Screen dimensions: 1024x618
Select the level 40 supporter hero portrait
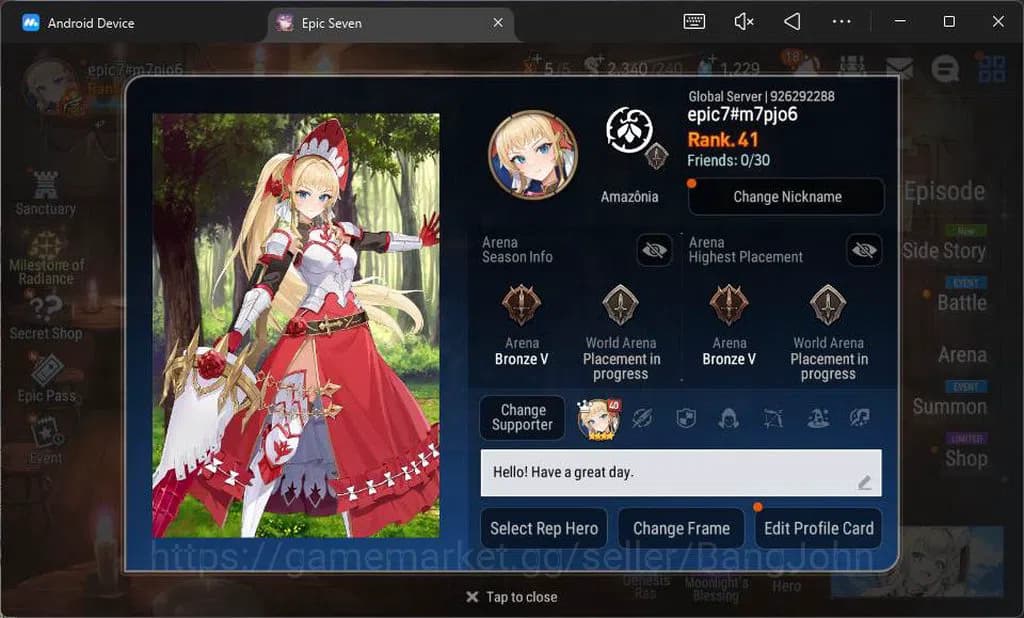tap(598, 418)
